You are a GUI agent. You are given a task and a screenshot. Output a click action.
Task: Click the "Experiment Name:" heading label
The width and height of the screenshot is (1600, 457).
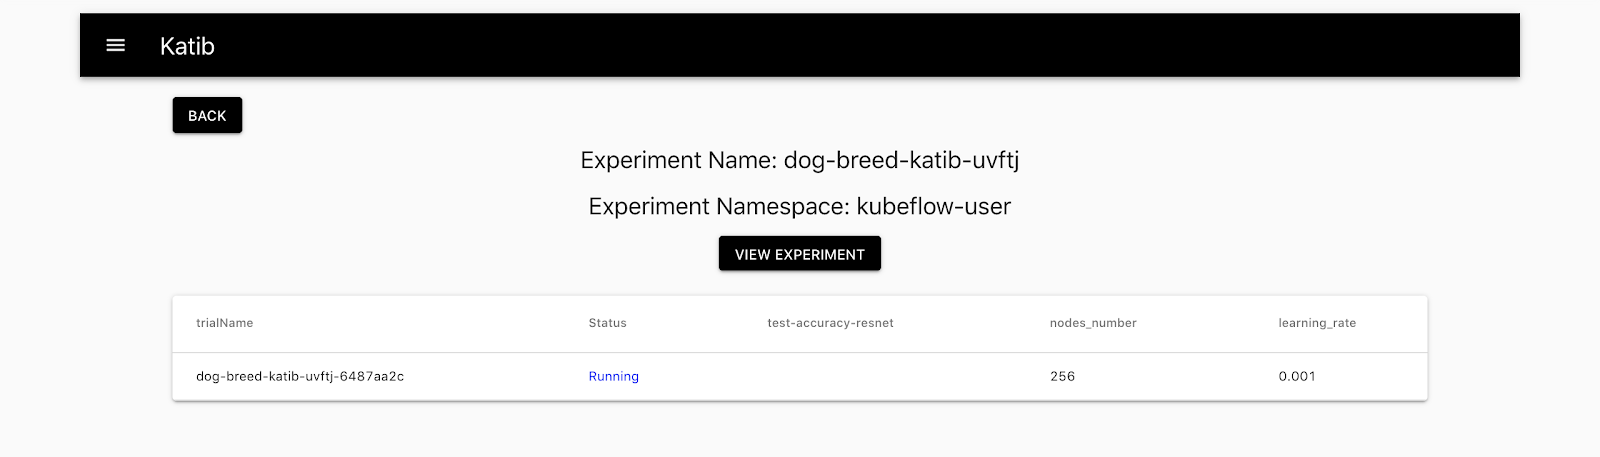679,160
